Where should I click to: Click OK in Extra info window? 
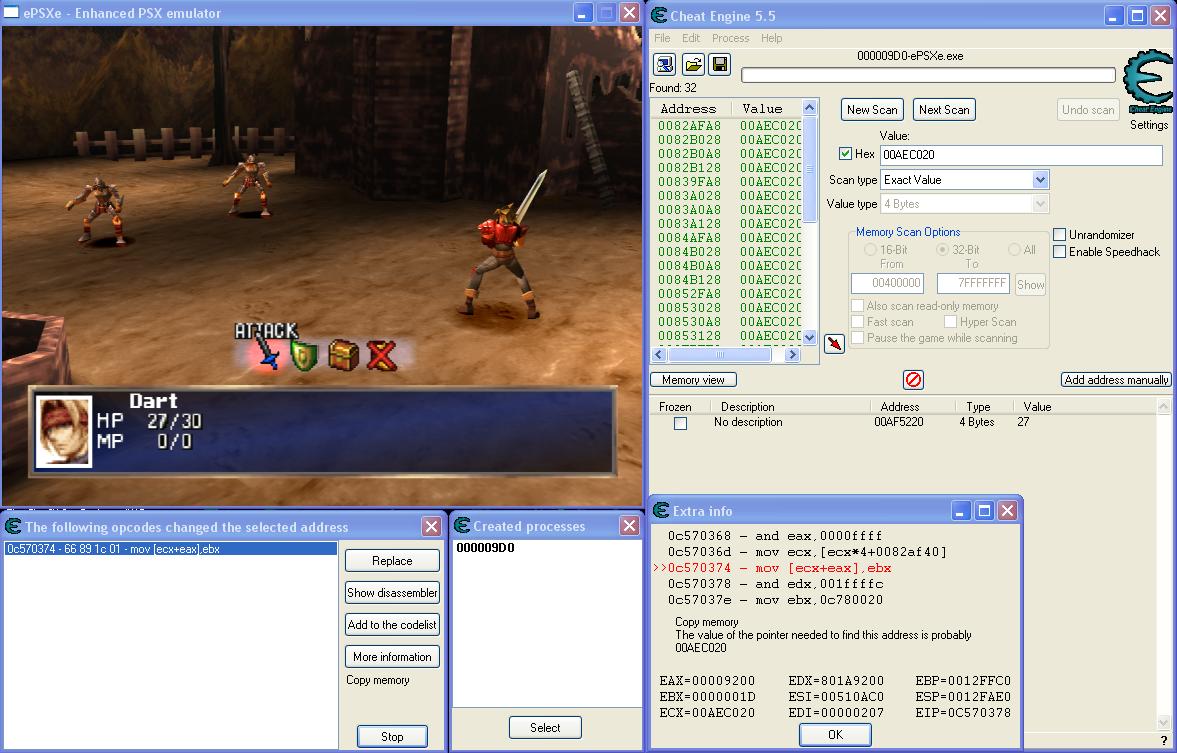[835, 734]
